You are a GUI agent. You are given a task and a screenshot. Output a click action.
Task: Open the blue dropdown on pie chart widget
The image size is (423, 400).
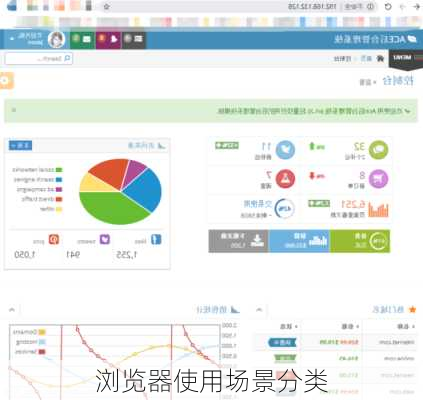click(x=20, y=146)
